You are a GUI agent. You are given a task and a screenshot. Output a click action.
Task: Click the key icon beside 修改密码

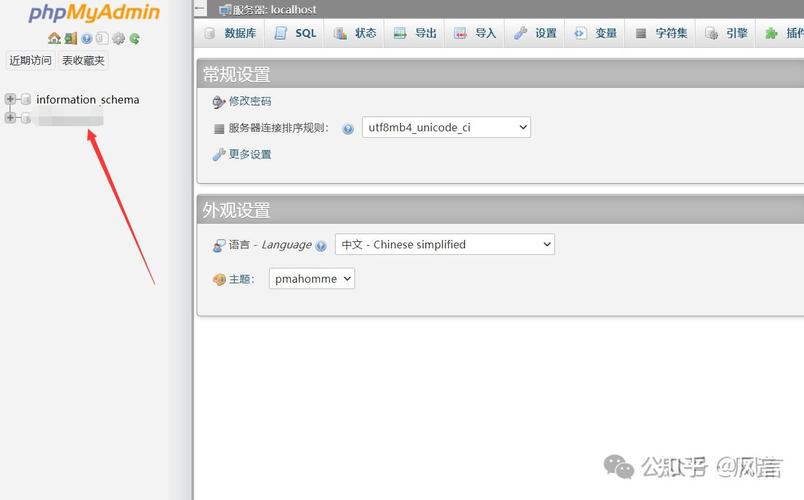(219, 102)
